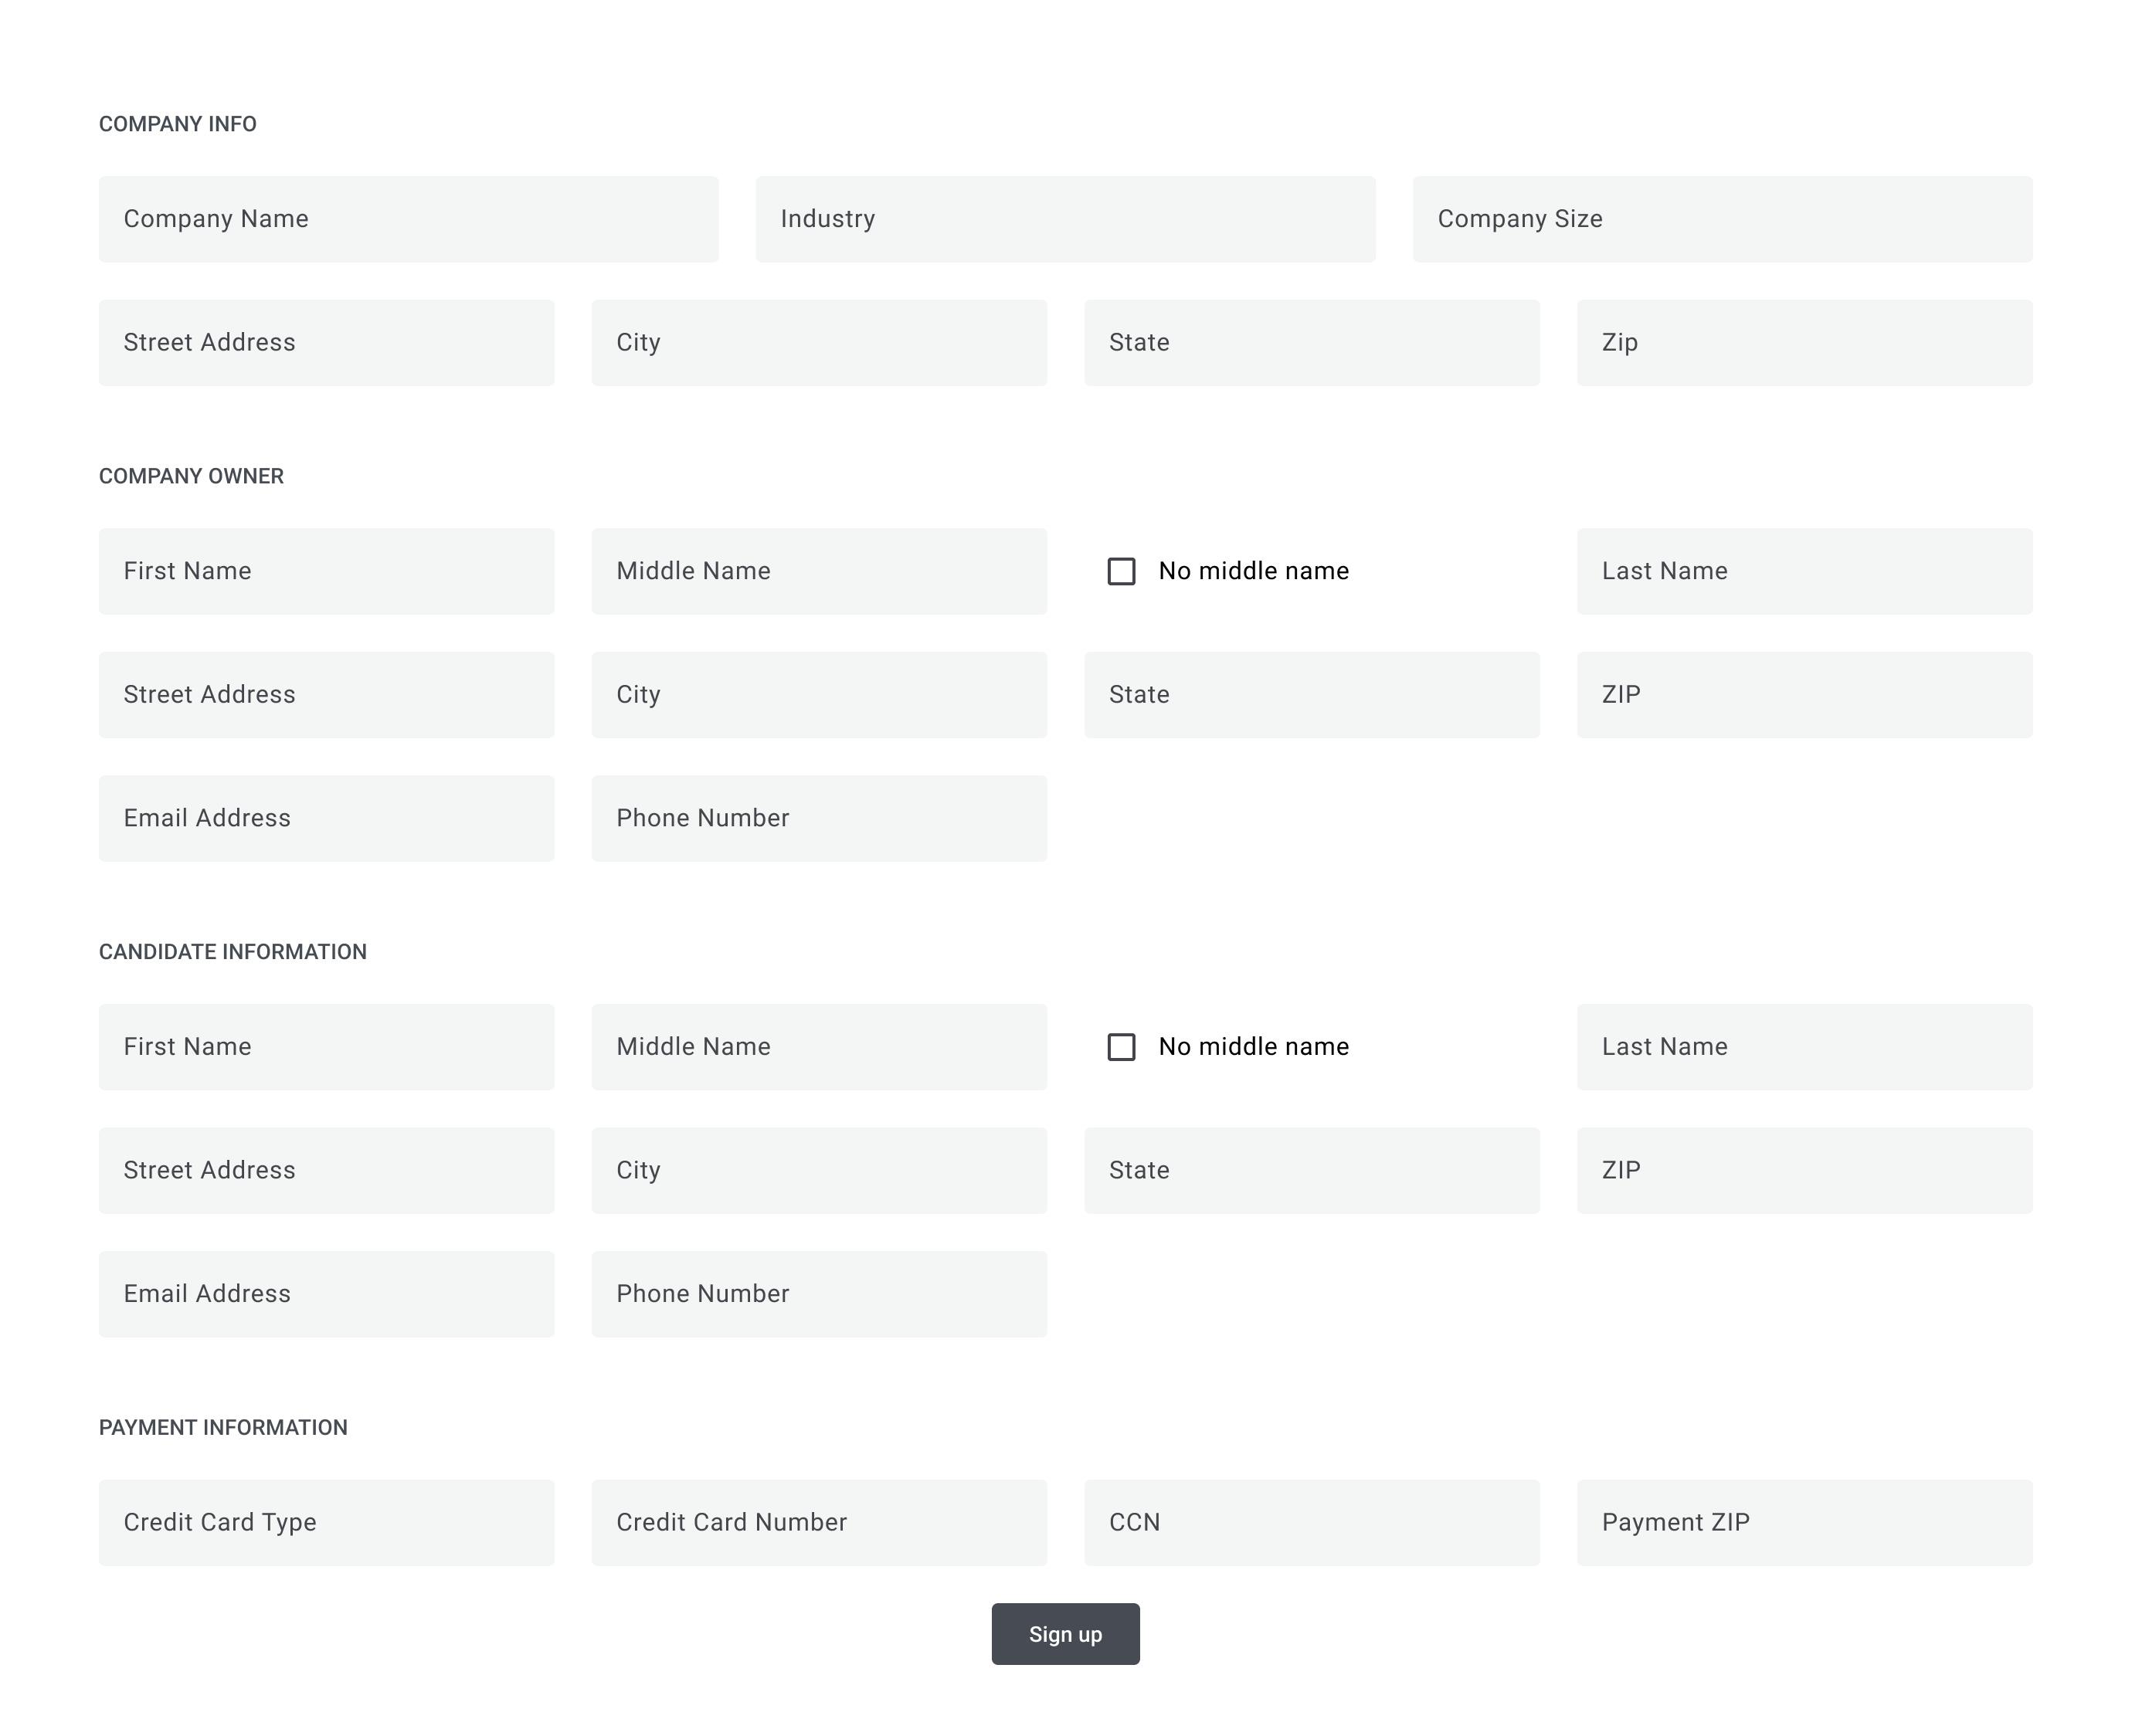Click the COMPANY OWNER section heading

191,476
